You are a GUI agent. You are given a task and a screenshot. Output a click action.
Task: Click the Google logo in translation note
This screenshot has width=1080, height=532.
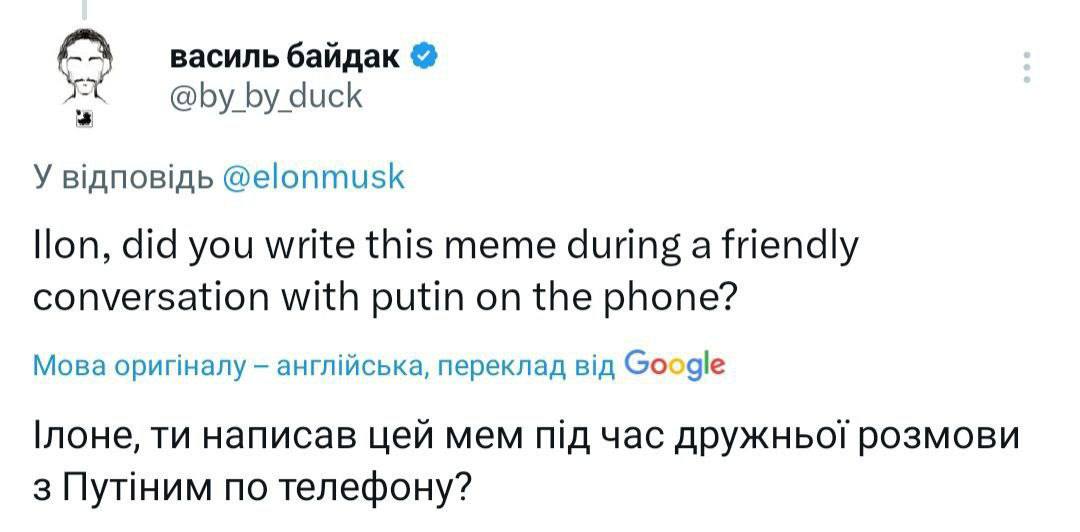tap(673, 365)
